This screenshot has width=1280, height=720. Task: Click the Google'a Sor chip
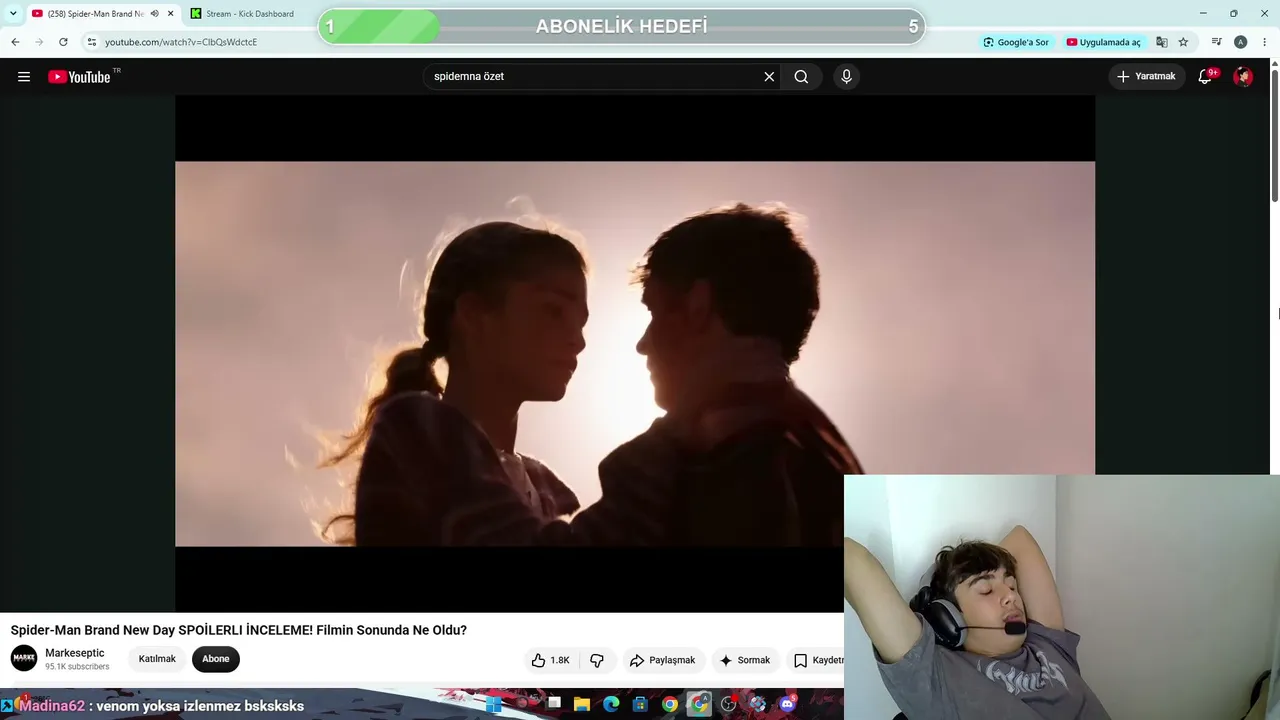point(1016,42)
